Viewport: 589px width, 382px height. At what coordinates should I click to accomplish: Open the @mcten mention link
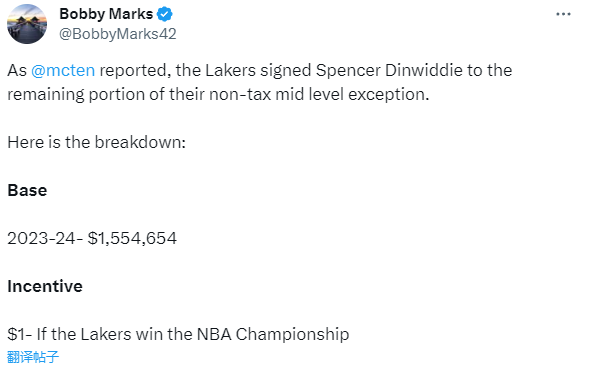pyautogui.click(x=63, y=71)
